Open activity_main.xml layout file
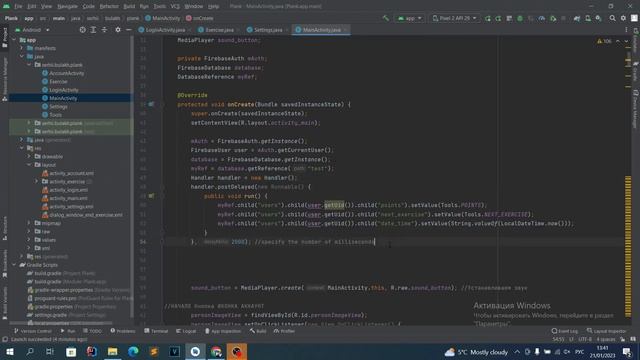640x360 pixels. (x=65, y=198)
